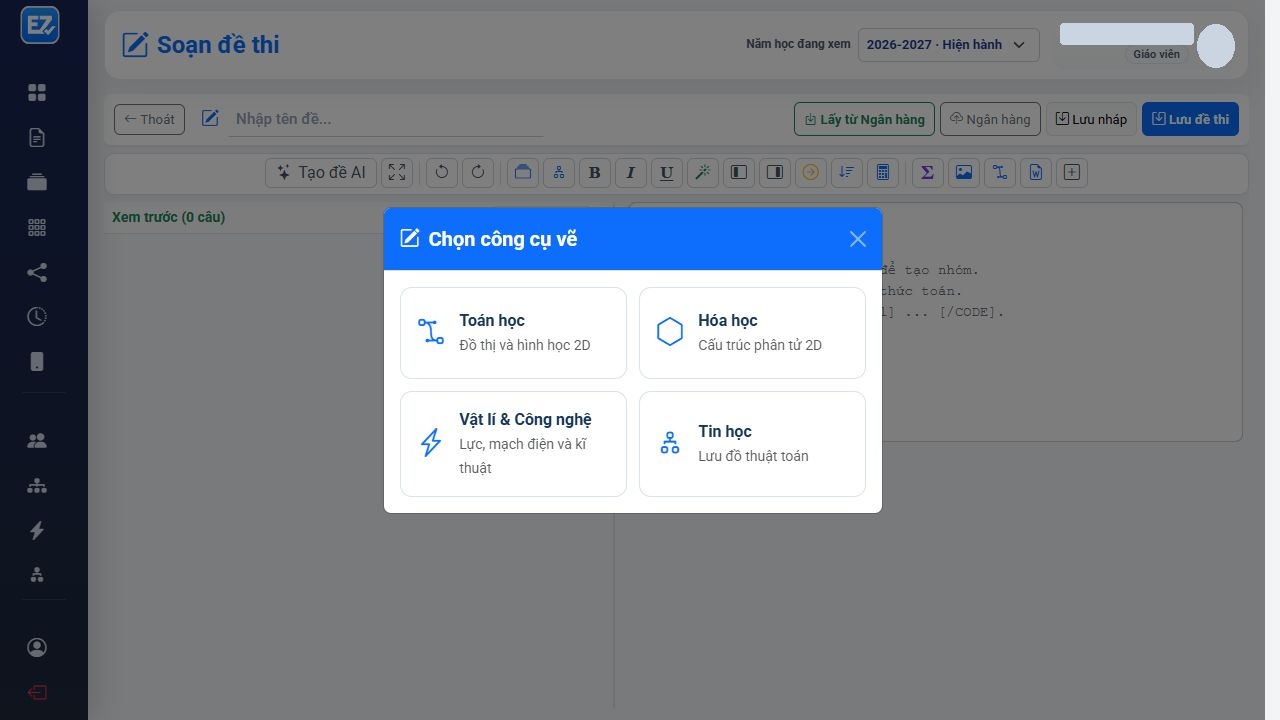Pick the Tin học flowchart tool
The width and height of the screenshot is (1280, 720).
click(752, 444)
